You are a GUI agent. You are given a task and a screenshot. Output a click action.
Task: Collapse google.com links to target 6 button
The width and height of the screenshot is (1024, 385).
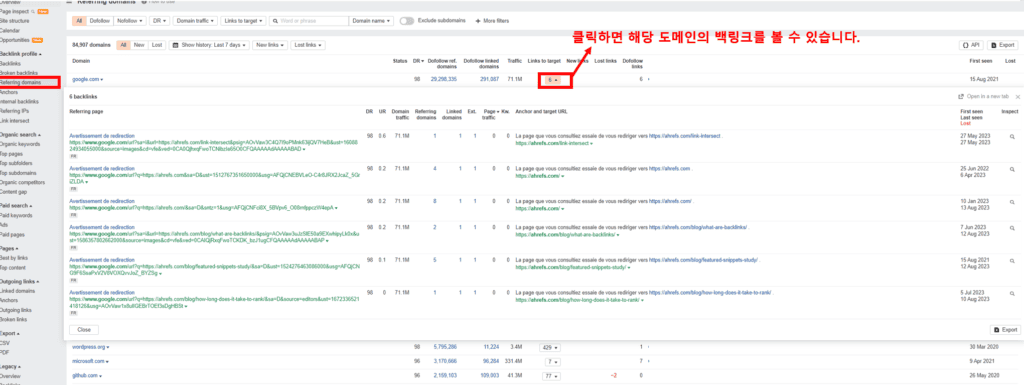point(553,80)
